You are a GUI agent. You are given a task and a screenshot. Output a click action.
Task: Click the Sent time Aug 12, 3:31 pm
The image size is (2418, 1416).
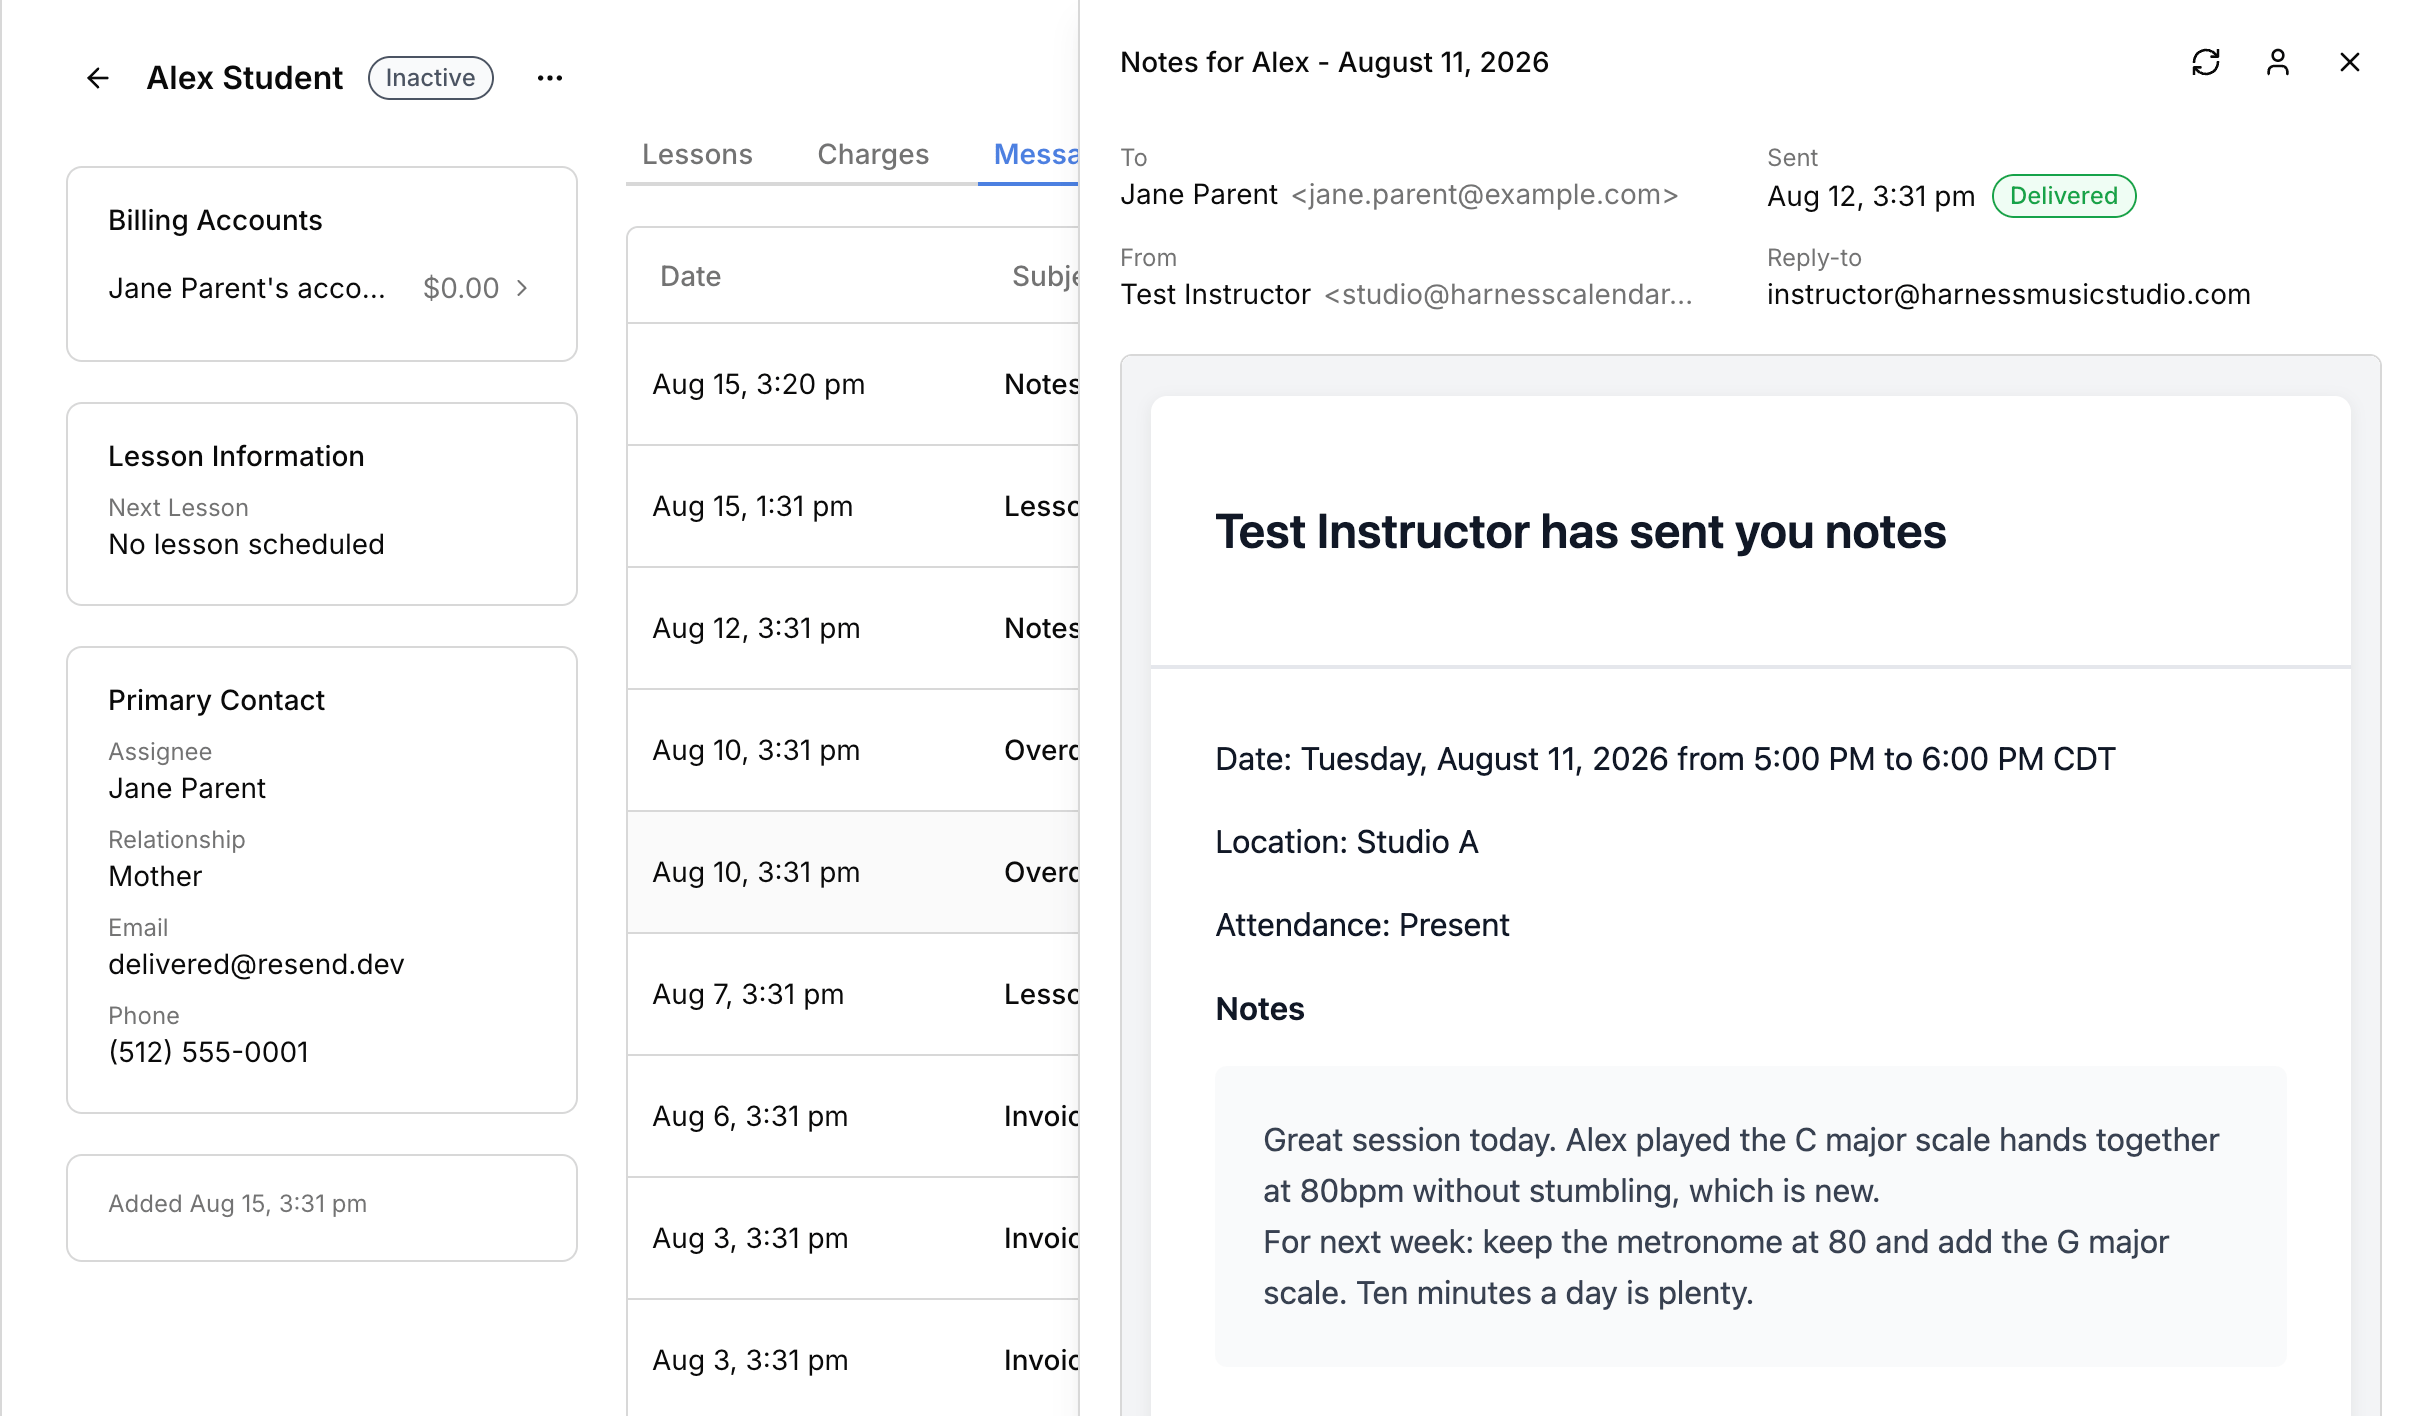click(x=1870, y=196)
